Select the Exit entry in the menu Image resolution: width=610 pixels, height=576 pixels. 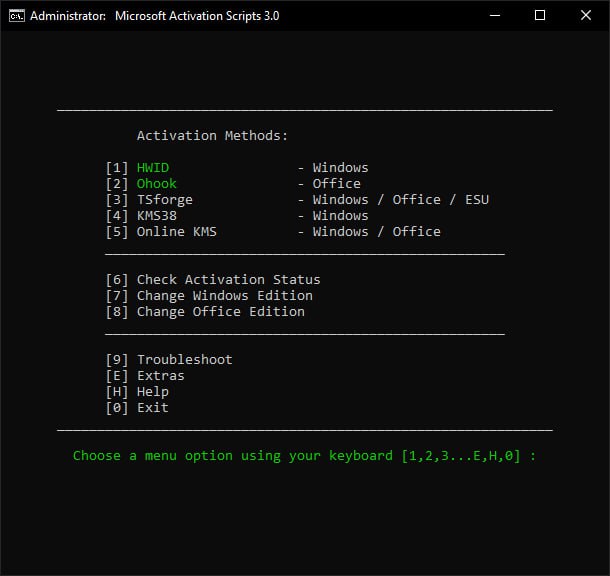152,408
